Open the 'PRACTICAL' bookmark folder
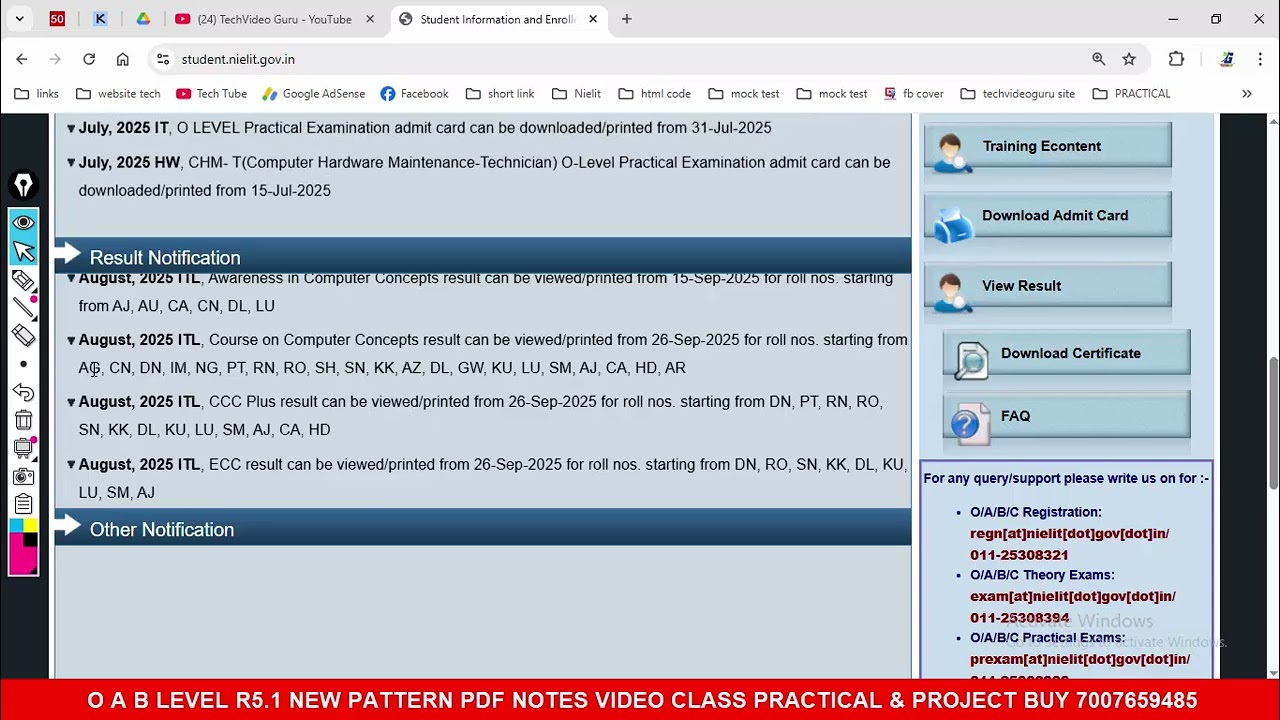The width and height of the screenshot is (1280, 720). [x=1131, y=94]
